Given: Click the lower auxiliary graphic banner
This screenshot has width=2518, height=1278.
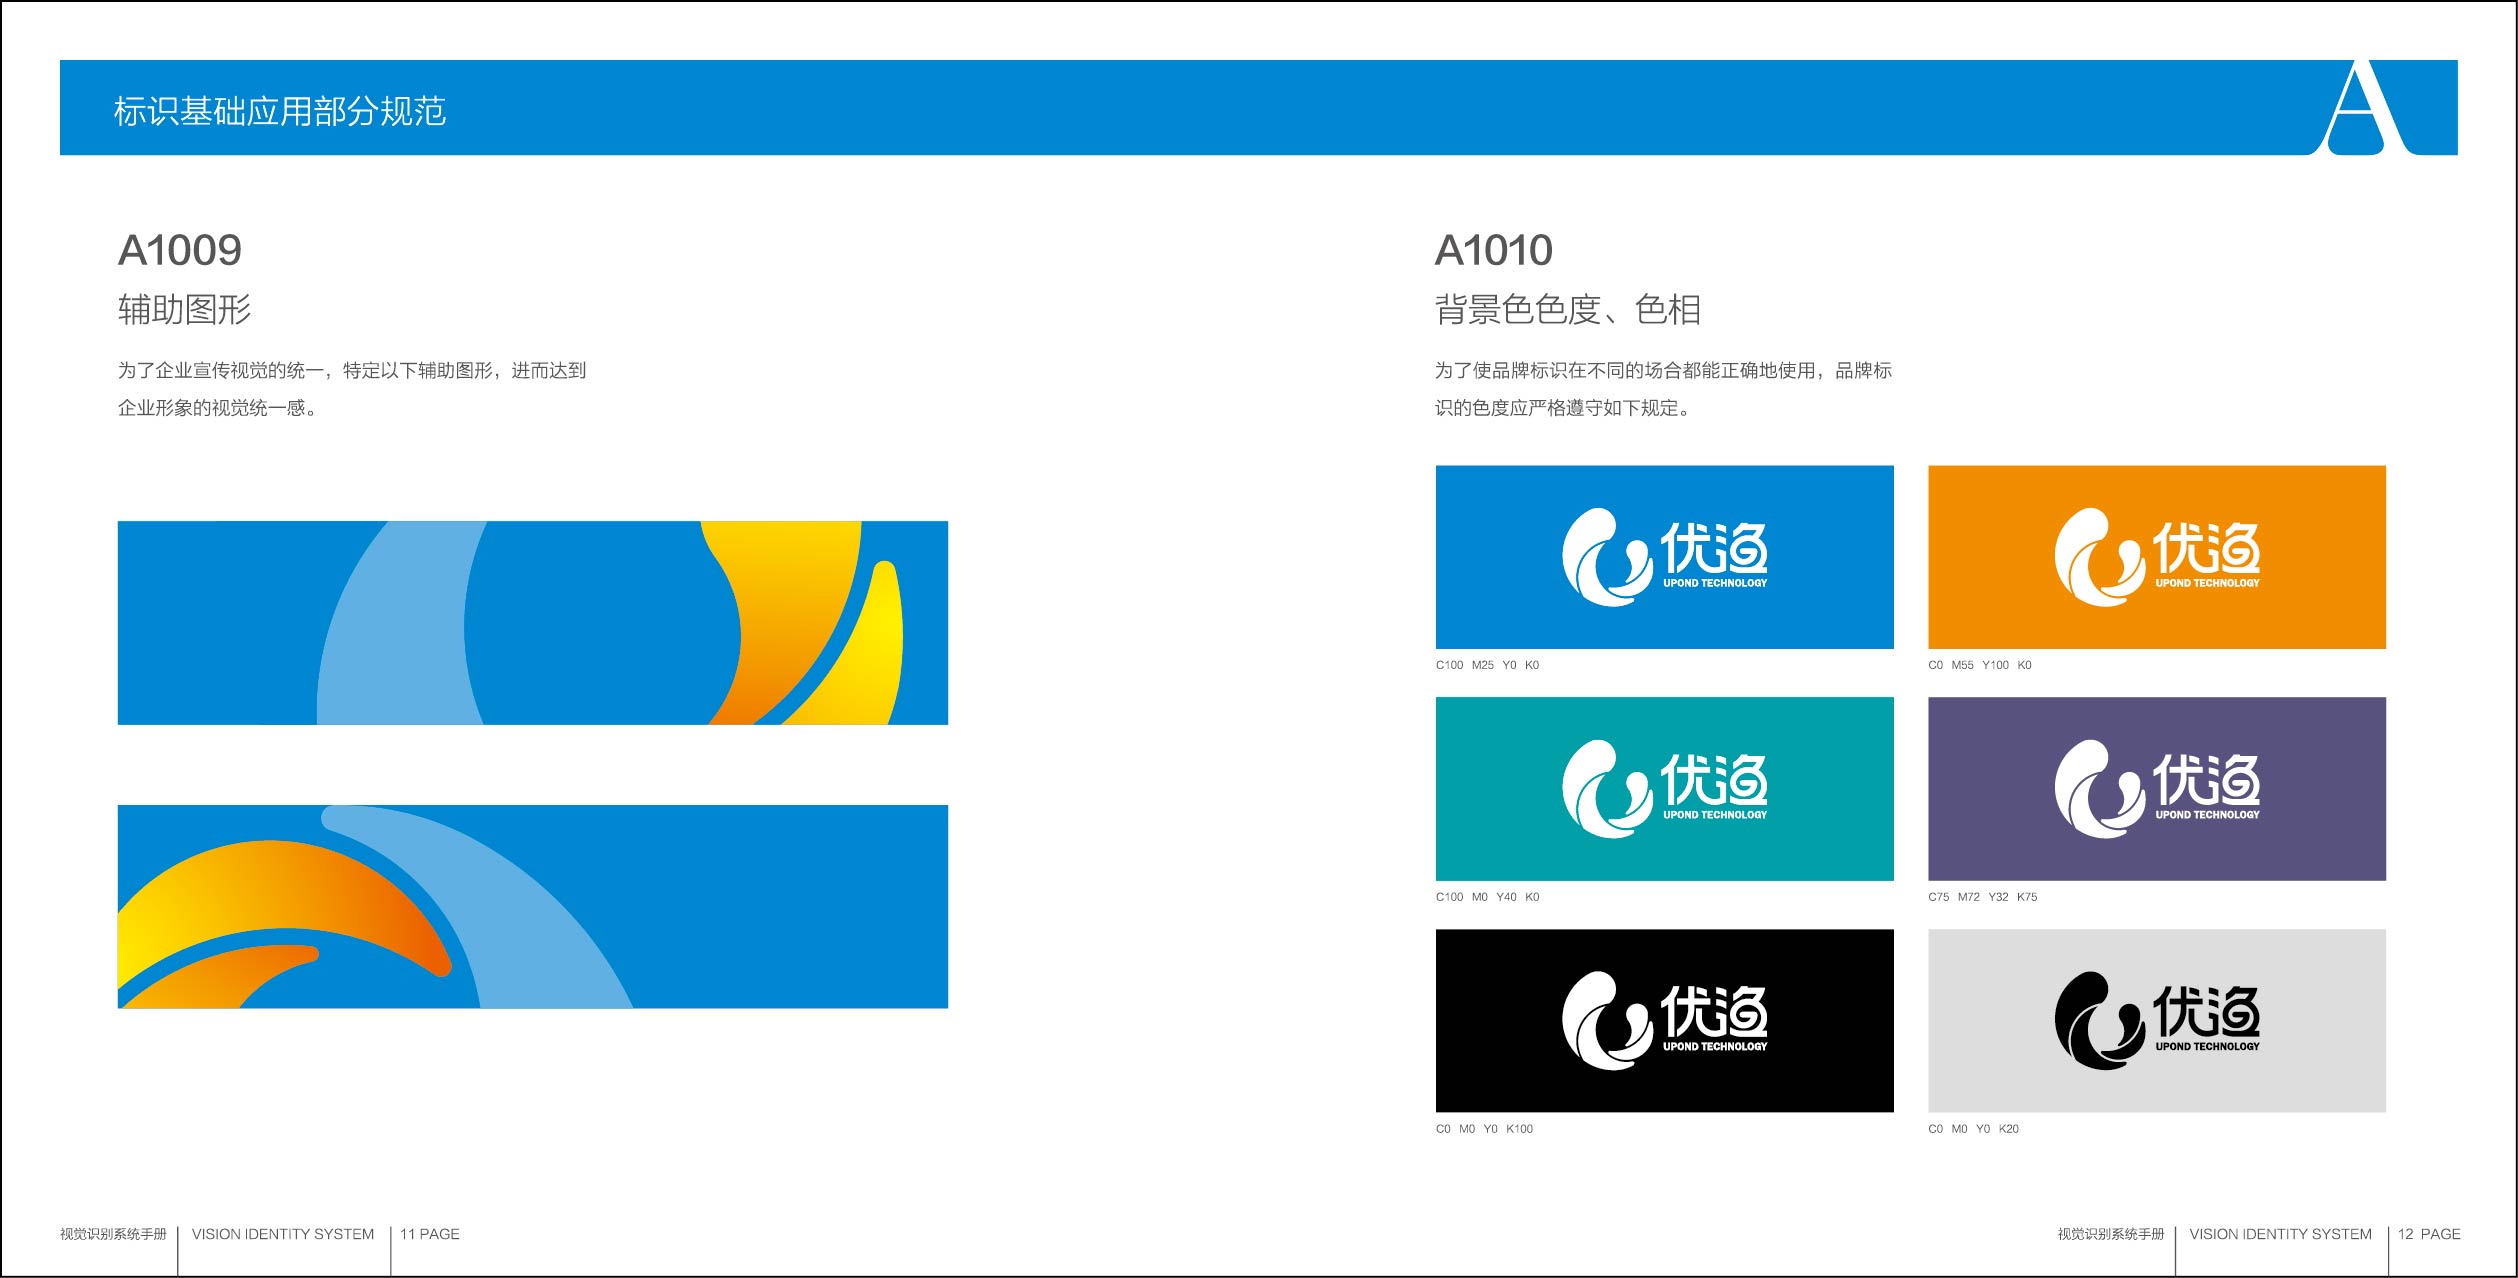Looking at the screenshot, I should [x=532, y=906].
